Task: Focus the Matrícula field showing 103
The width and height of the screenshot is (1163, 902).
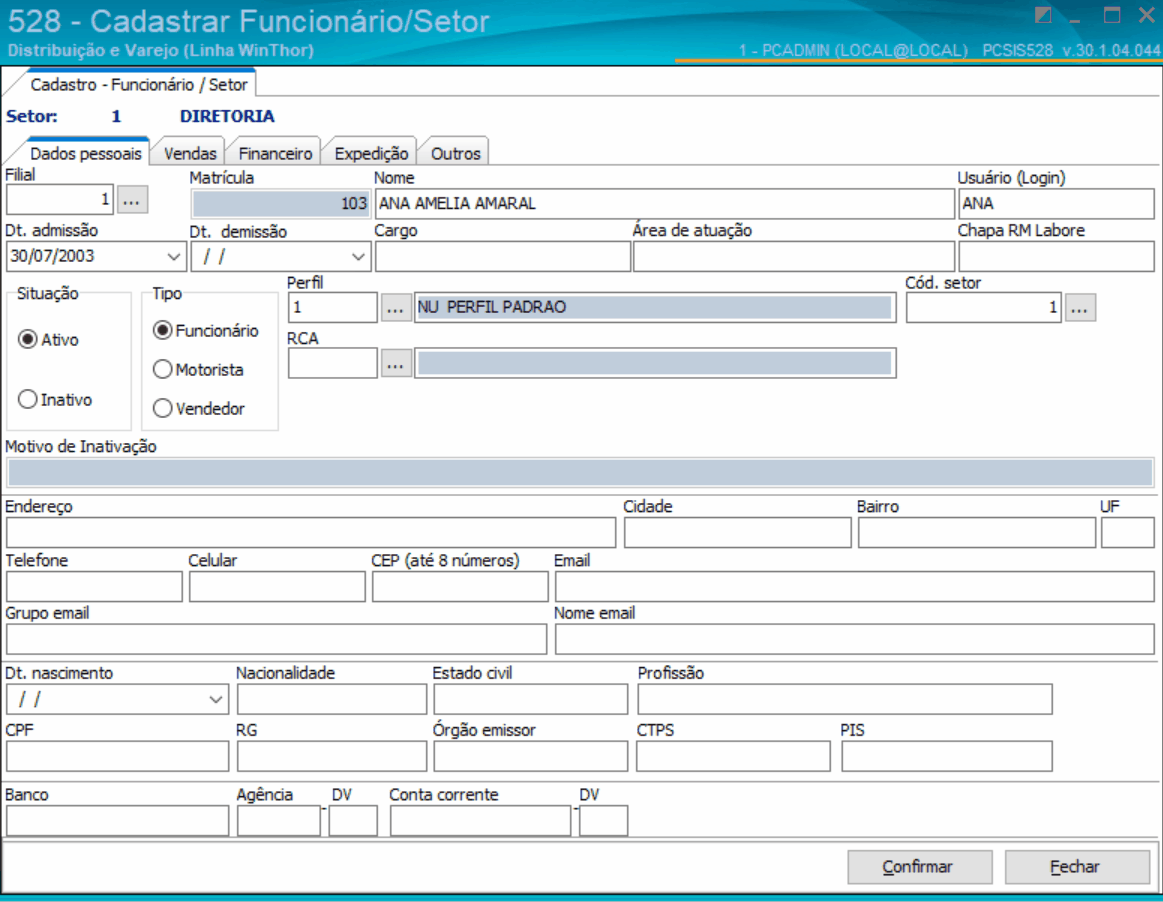Action: pos(280,204)
